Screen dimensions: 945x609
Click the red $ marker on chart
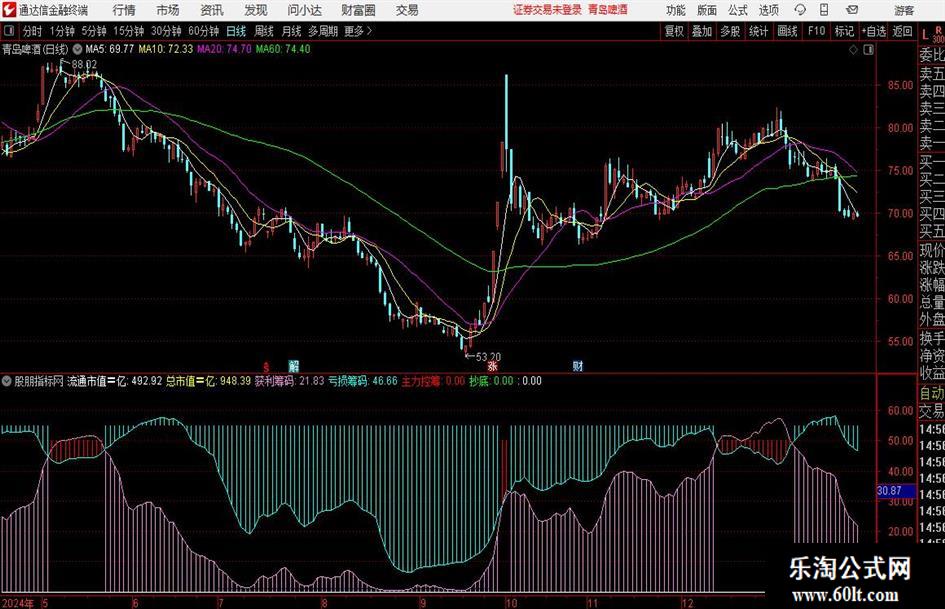pos(266,366)
